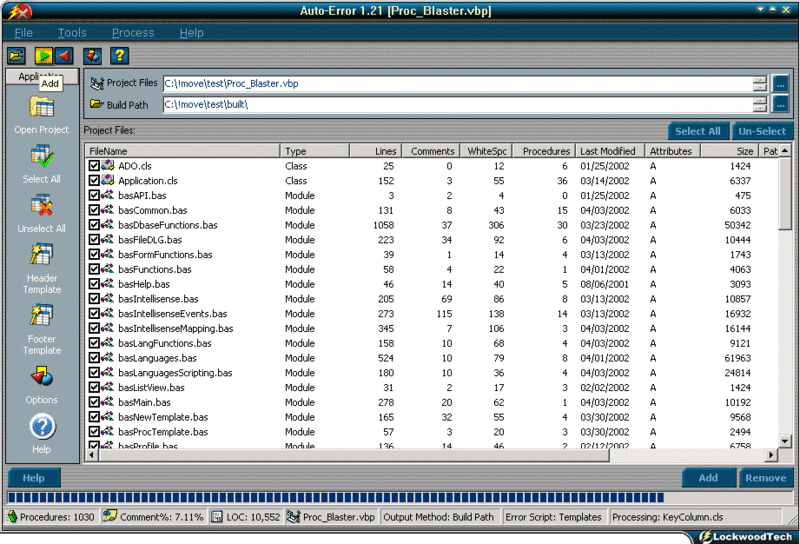The height and width of the screenshot is (544, 800).
Task: Click the file list scroll up arrow
Action: [785, 151]
